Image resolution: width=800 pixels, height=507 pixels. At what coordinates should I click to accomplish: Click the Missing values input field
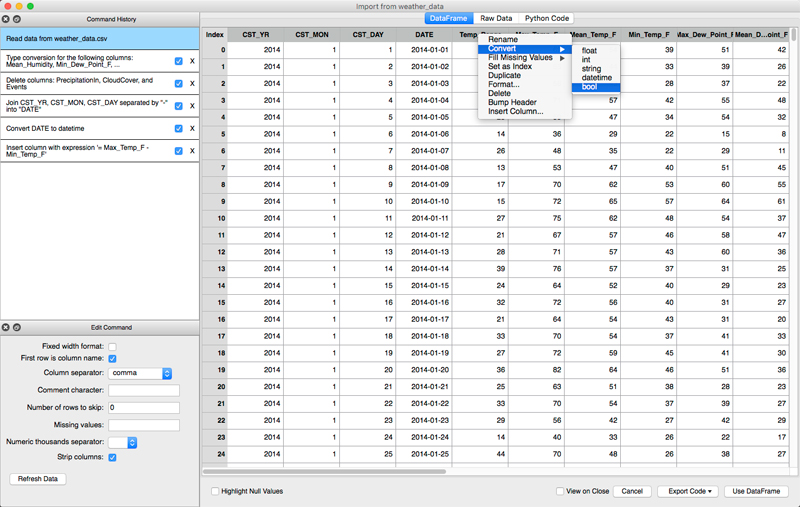point(144,425)
